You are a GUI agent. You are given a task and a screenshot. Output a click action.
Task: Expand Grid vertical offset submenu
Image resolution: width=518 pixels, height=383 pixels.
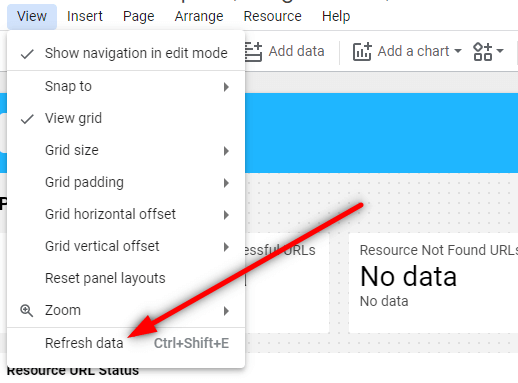click(126, 246)
